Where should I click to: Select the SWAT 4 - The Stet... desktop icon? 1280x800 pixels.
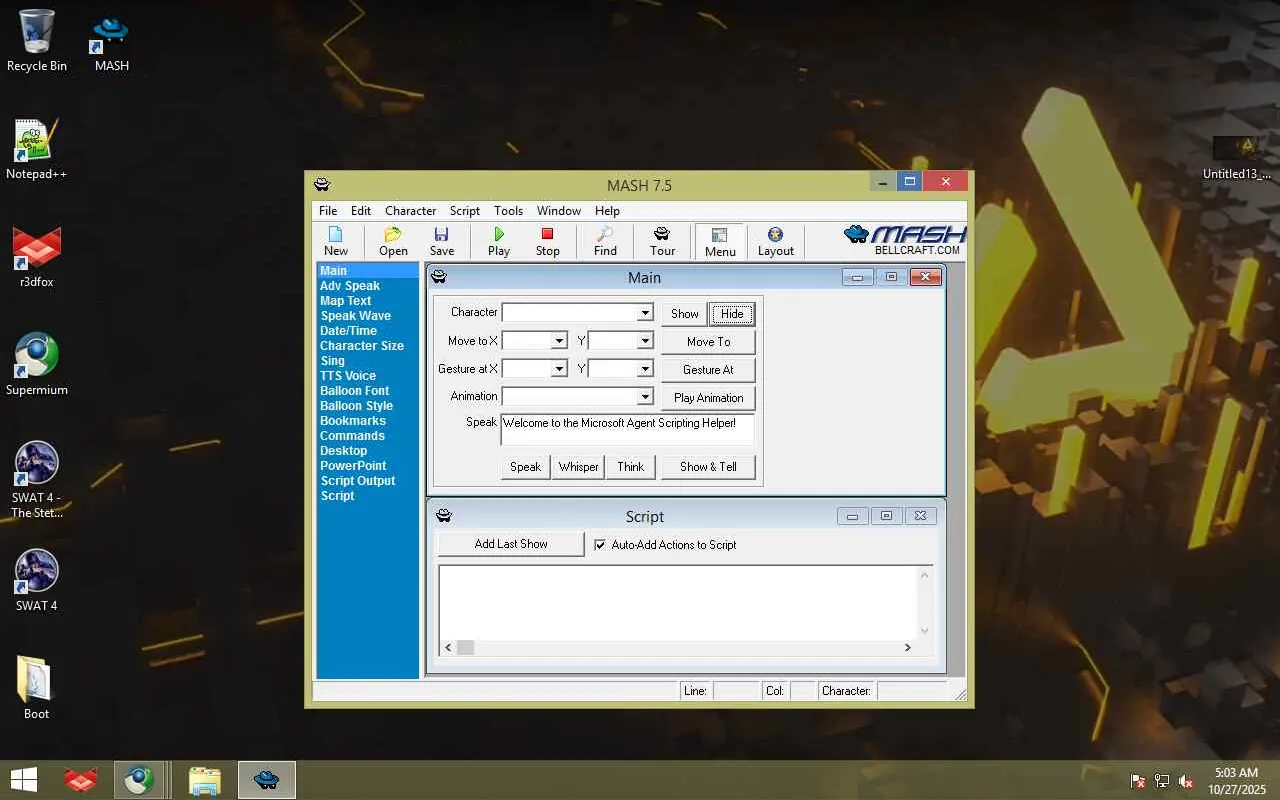point(37,481)
